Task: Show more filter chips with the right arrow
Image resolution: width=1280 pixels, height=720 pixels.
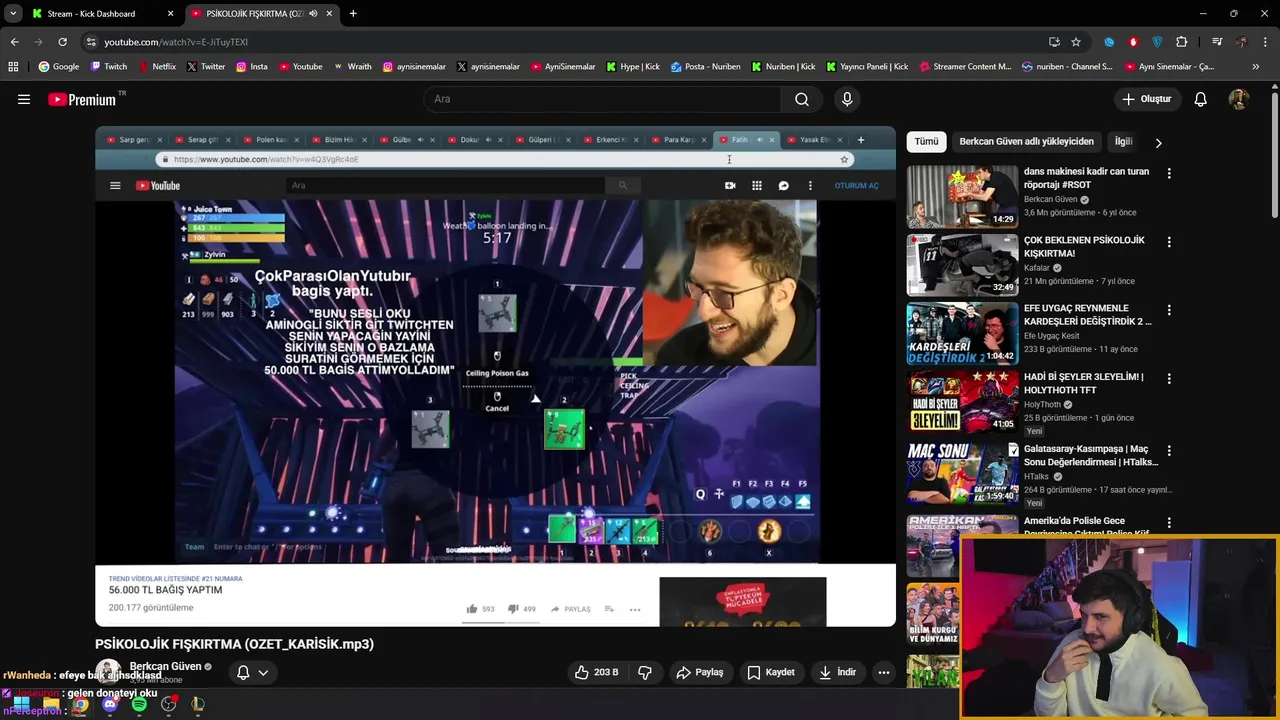Action: coord(1158,142)
